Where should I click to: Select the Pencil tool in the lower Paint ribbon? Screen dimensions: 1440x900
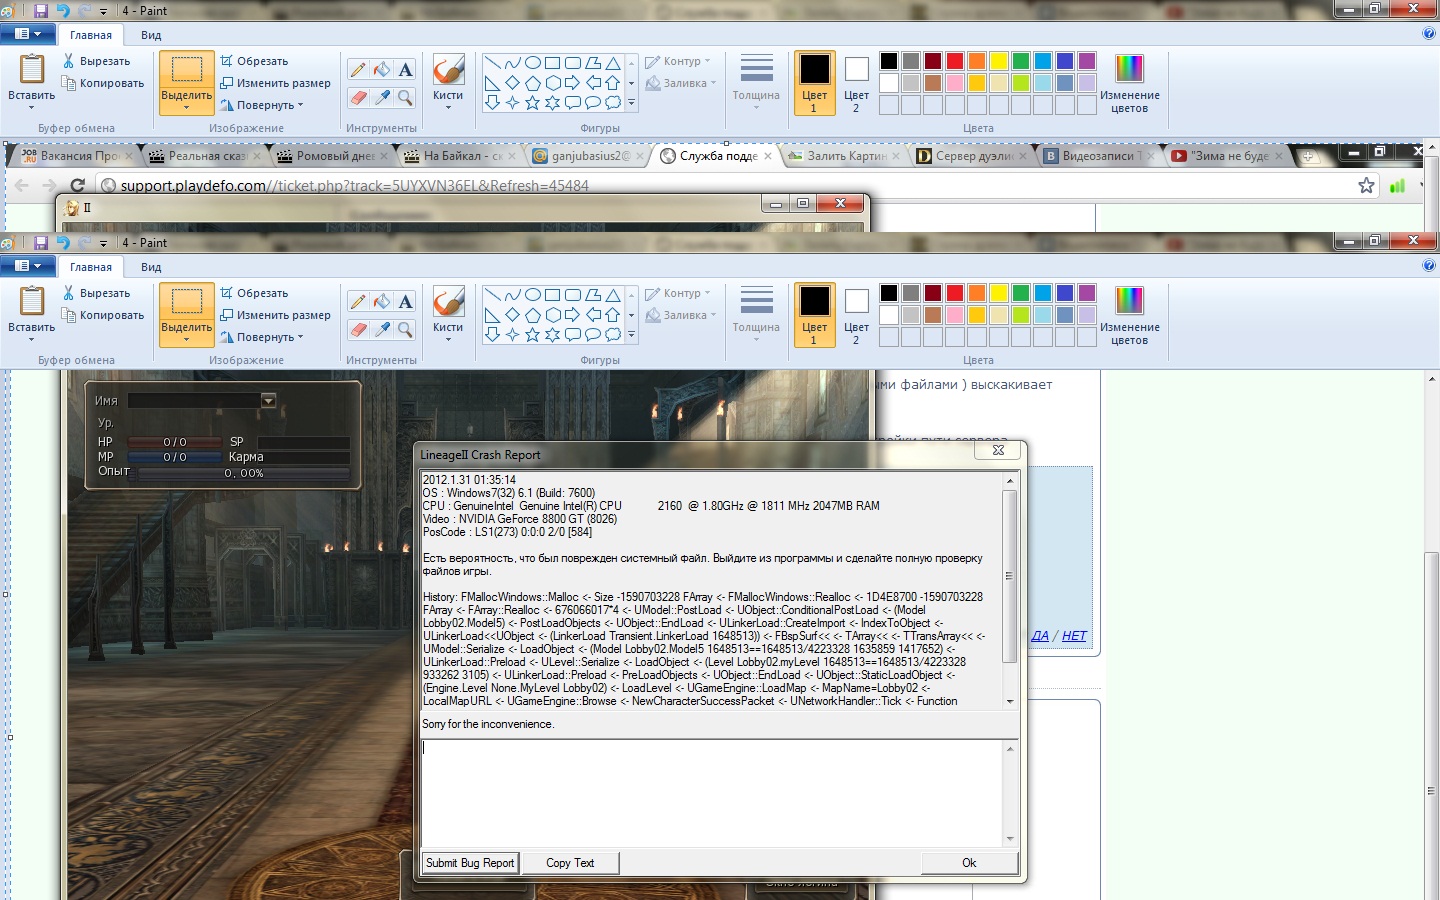pyautogui.click(x=358, y=302)
